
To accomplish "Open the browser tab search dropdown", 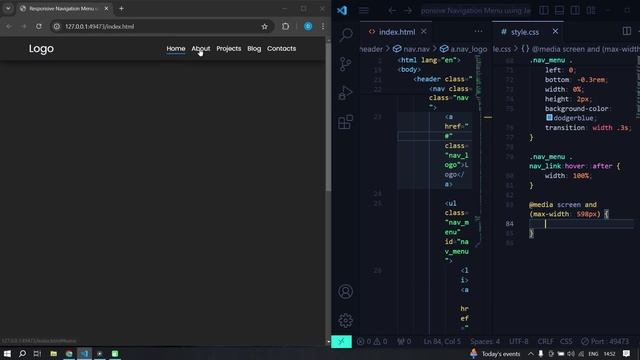I will pyautogui.click(x=8, y=9).
